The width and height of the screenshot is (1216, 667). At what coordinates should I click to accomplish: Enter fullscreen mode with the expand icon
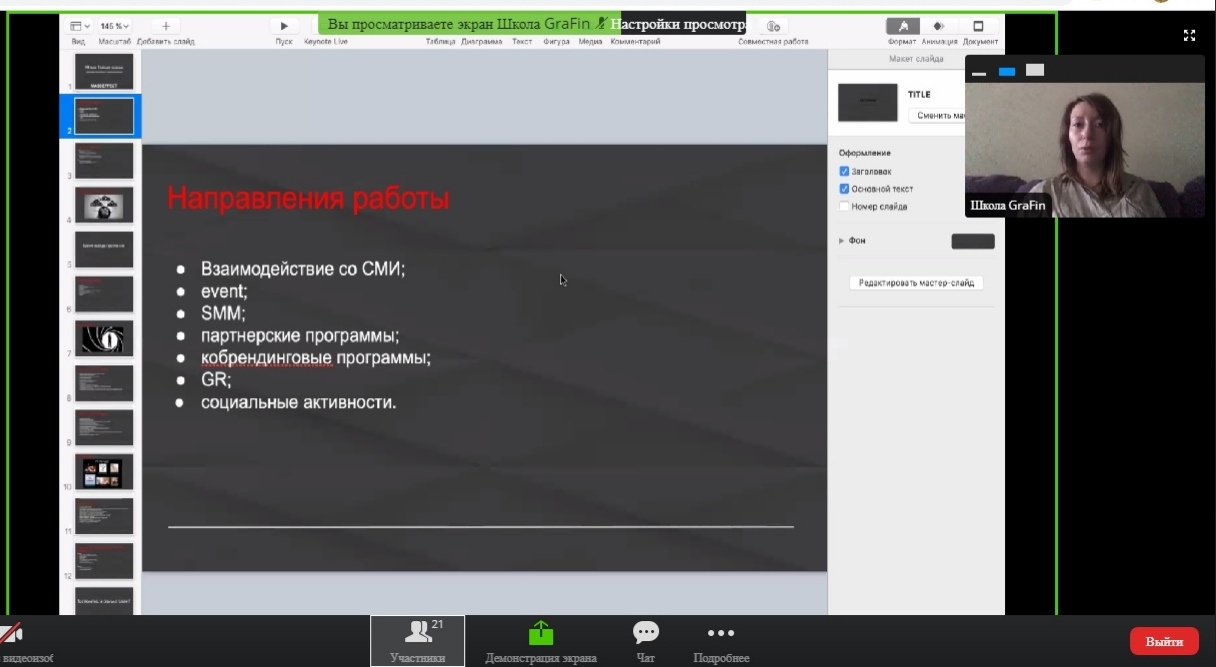[x=1189, y=35]
